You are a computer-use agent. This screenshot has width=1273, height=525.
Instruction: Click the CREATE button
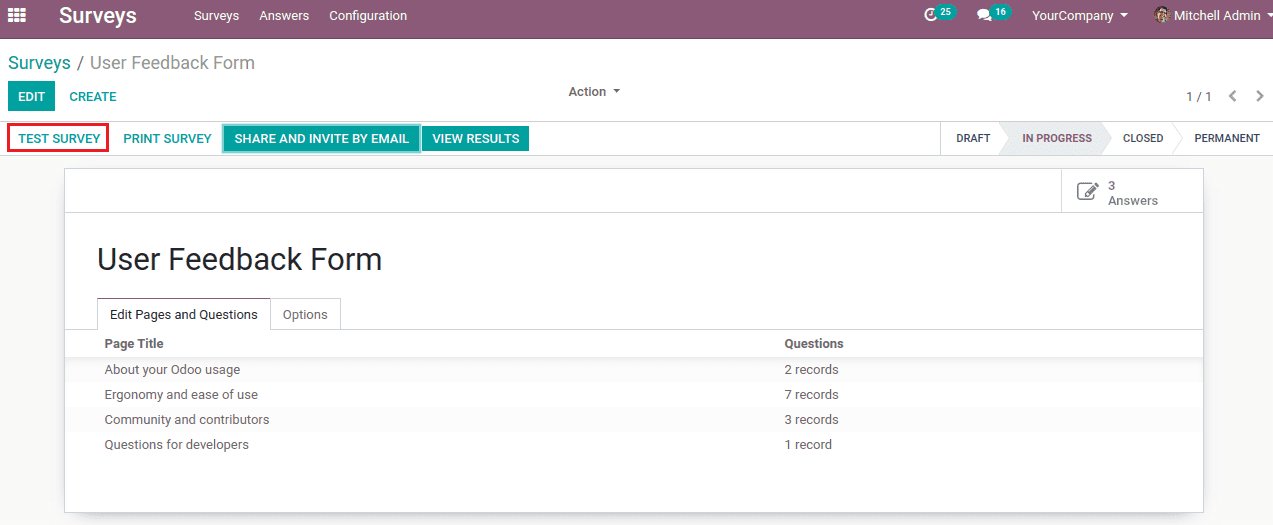click(x=93, y=97)
